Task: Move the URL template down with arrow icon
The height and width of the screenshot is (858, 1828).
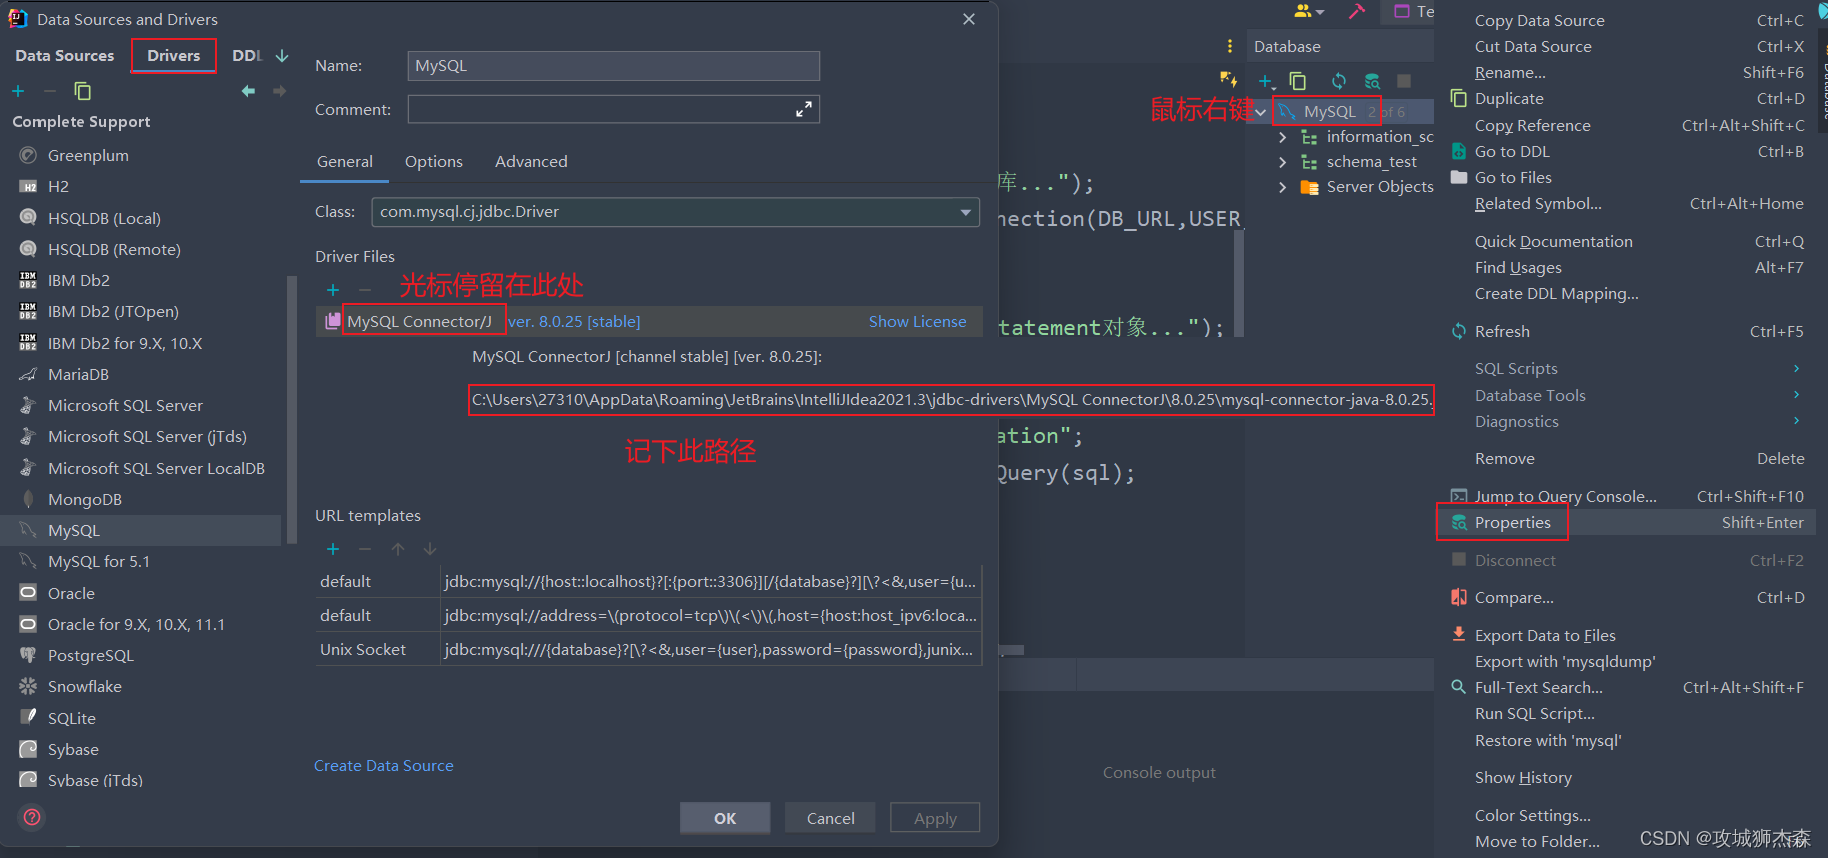Action: click(430, 549)
